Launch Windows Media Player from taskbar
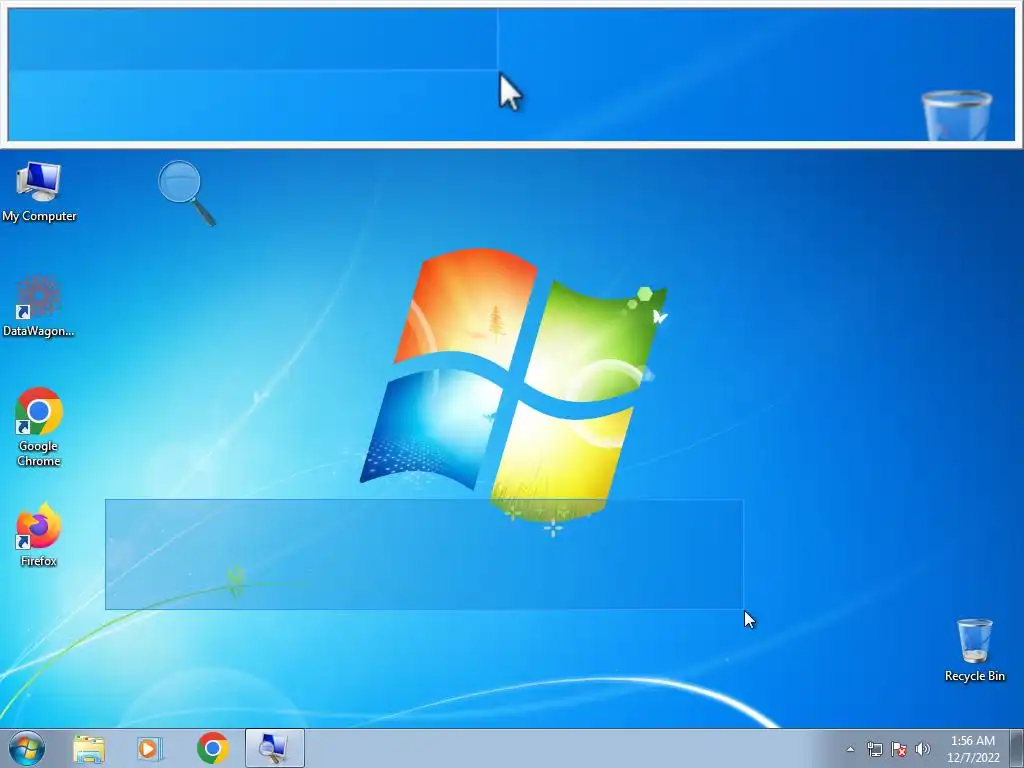This screenshot has width=1024, height=768. (150, 748)
